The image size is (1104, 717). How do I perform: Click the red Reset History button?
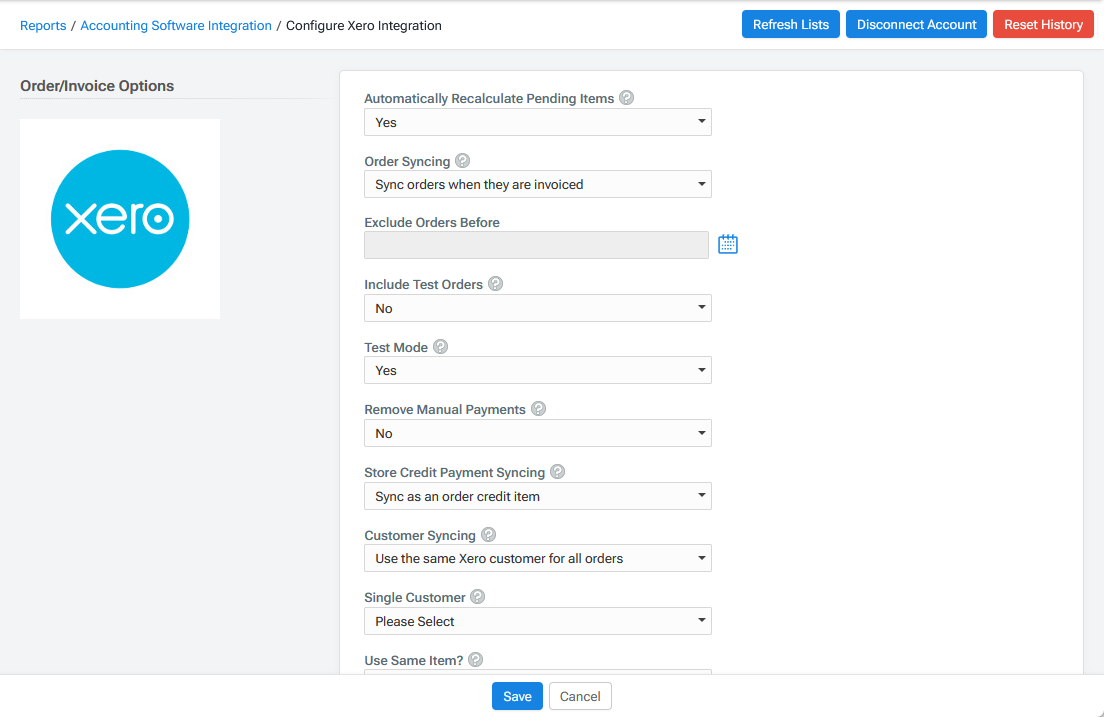pyautogui.click(x=1043, y=25)
